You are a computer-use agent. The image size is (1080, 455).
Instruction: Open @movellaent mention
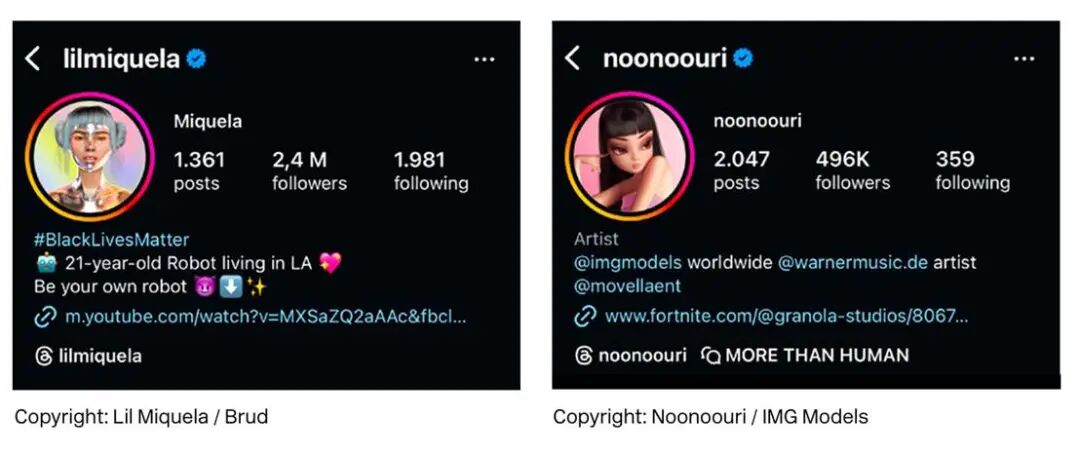pyautogui.click(x=628, y=286)
